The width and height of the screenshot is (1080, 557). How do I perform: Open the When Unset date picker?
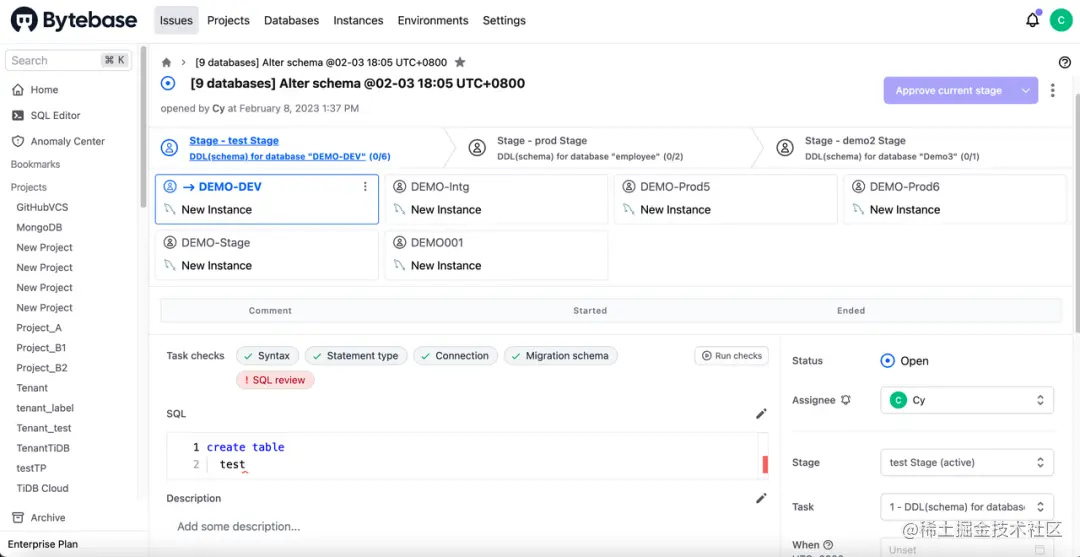coord(966,548)
